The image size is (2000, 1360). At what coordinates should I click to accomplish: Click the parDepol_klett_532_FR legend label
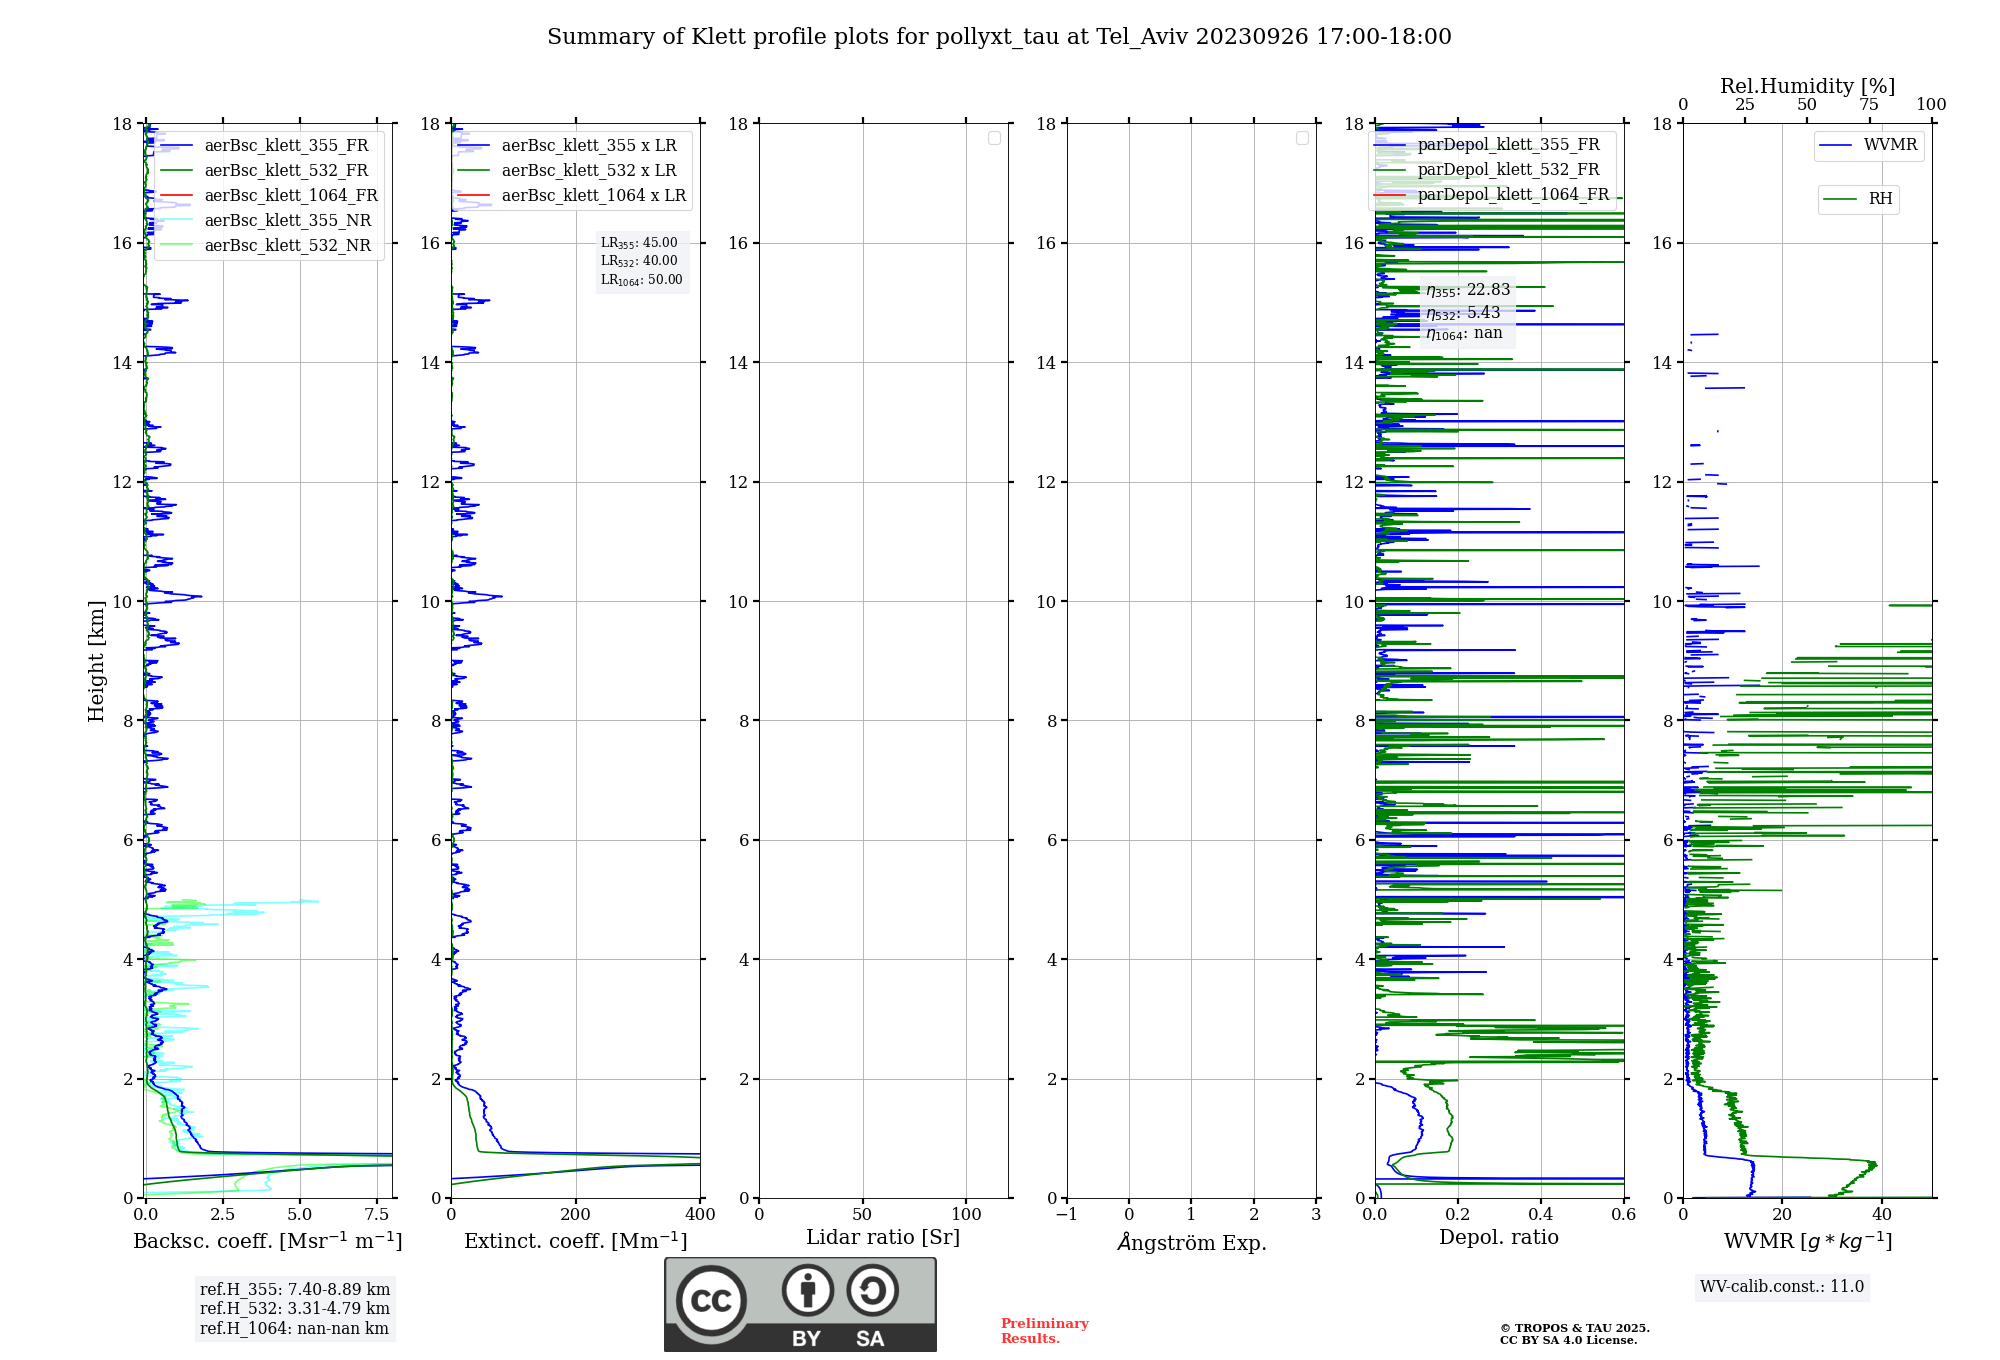tap(1508, 170)
